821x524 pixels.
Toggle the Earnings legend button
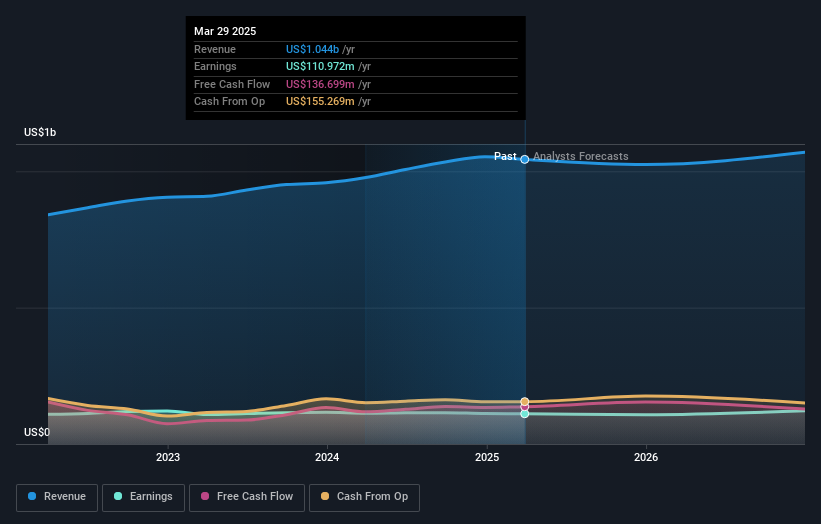143,497
